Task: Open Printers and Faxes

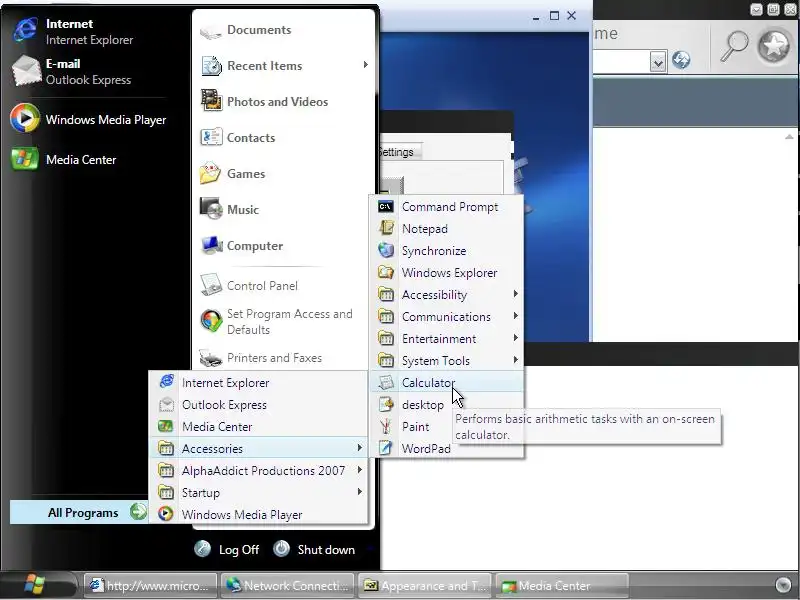Action: [x=261, y=358]
